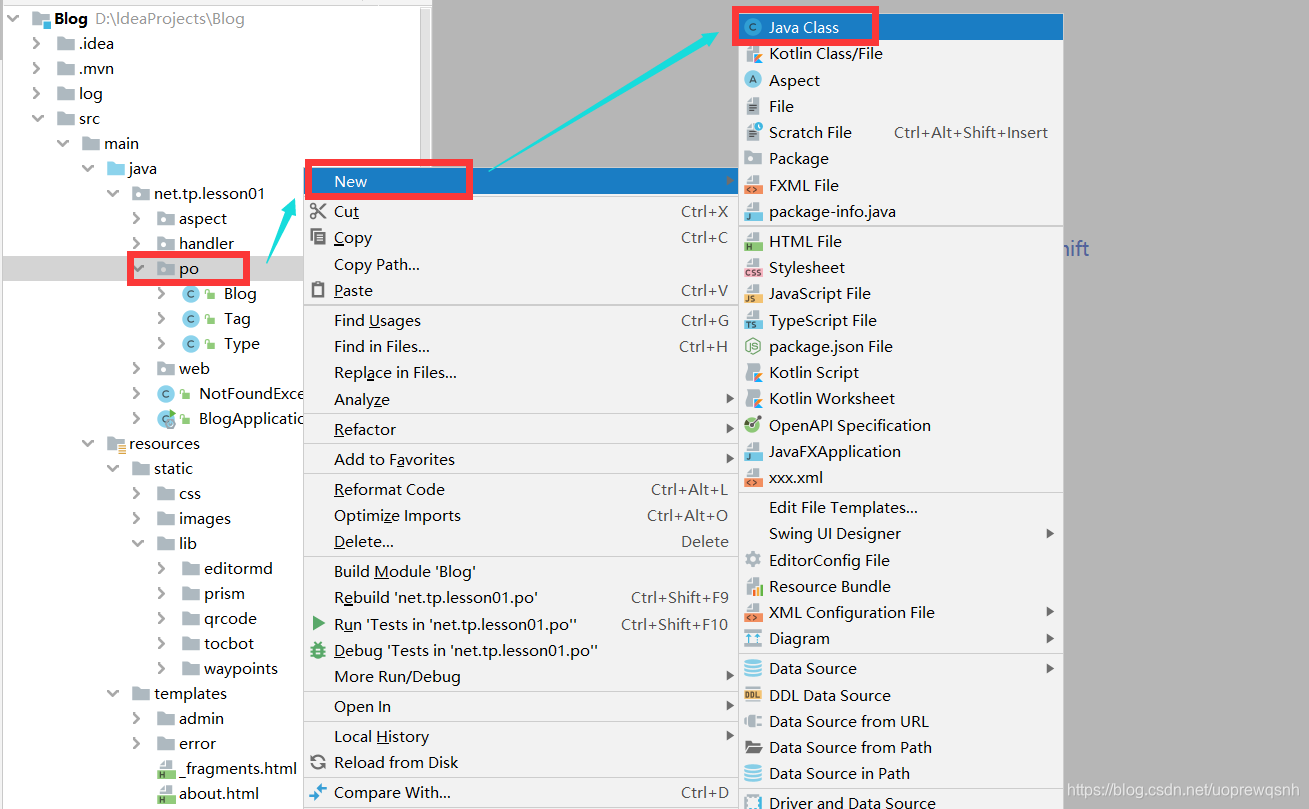Open the Refactor submenu
Viewport: 1309px width, 809px height.
521,429
